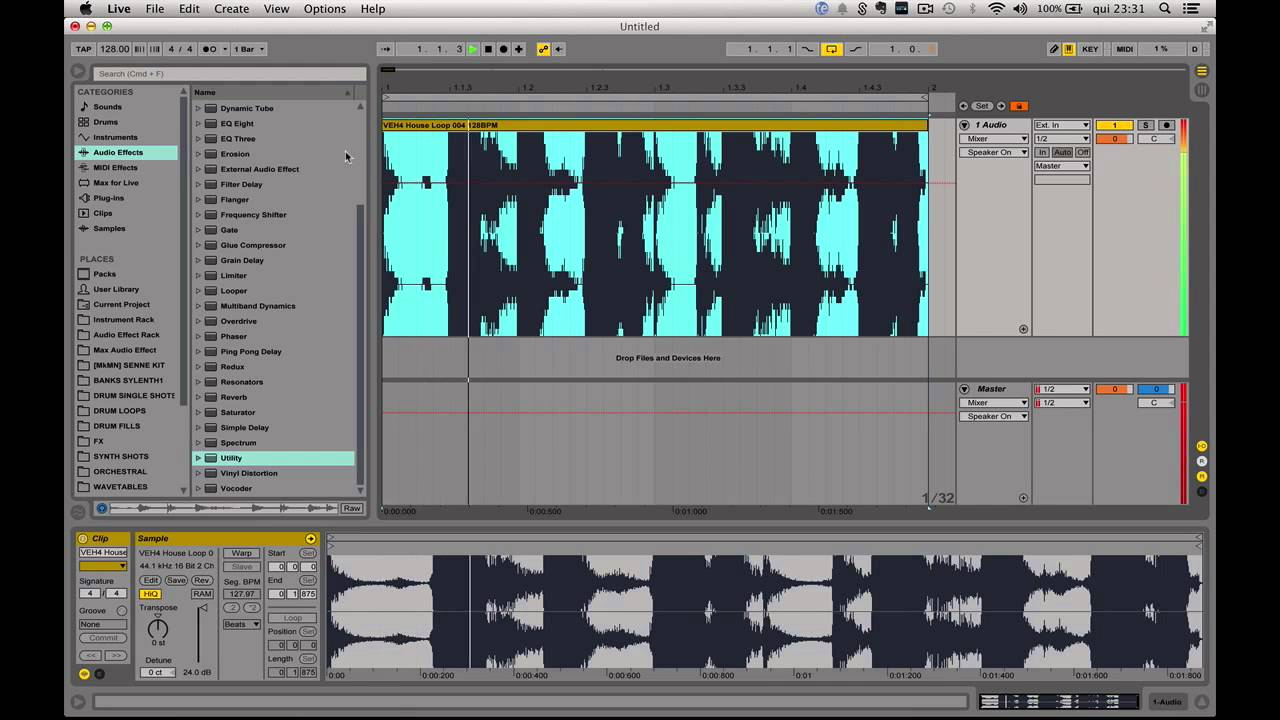Toggle the yellow Automation Arm button
Viewport: 1280px width, 720px height.
pyautogui.click(x=543, y=49)
